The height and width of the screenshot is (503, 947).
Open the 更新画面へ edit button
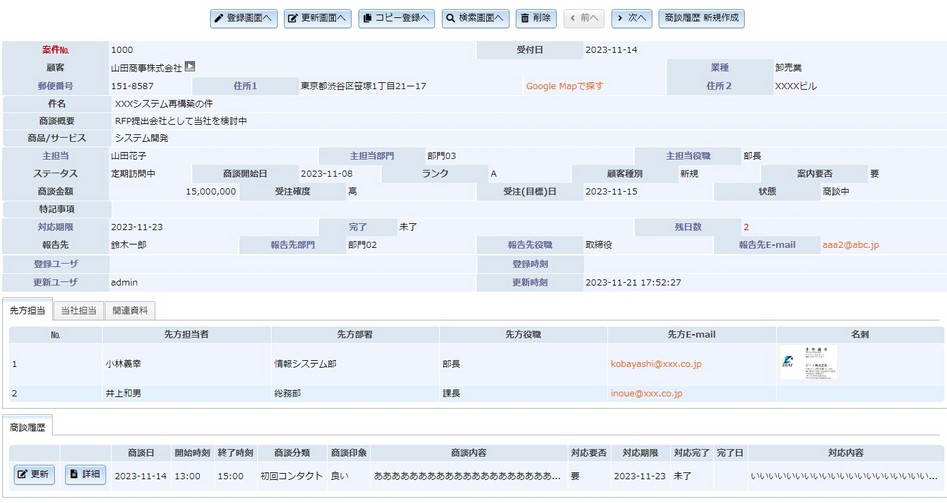coord(318,18)
